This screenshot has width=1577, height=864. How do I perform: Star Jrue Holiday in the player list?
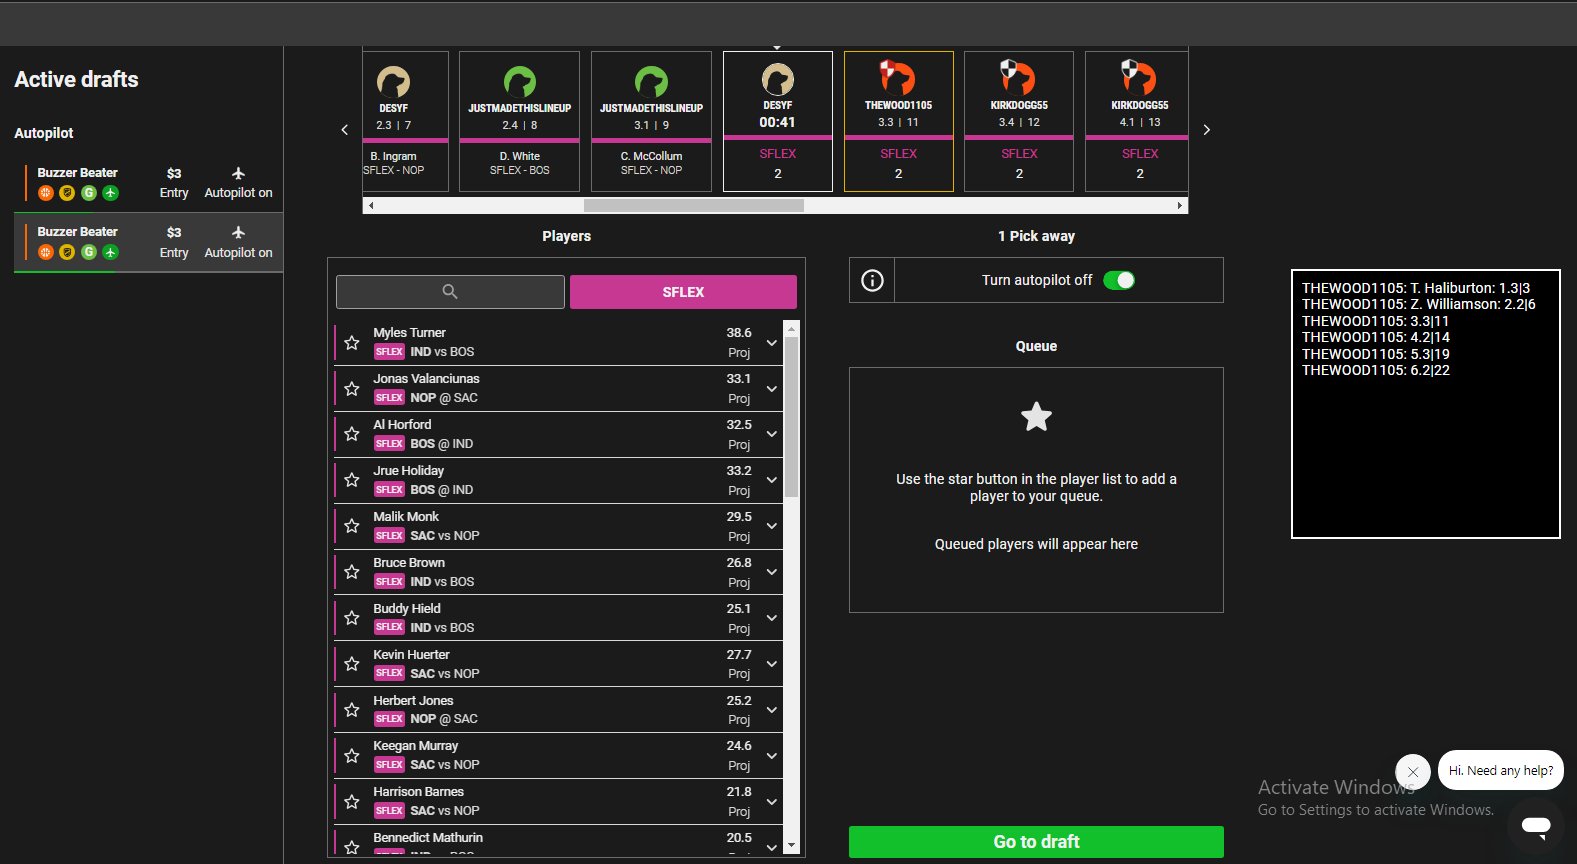[352, 480]
